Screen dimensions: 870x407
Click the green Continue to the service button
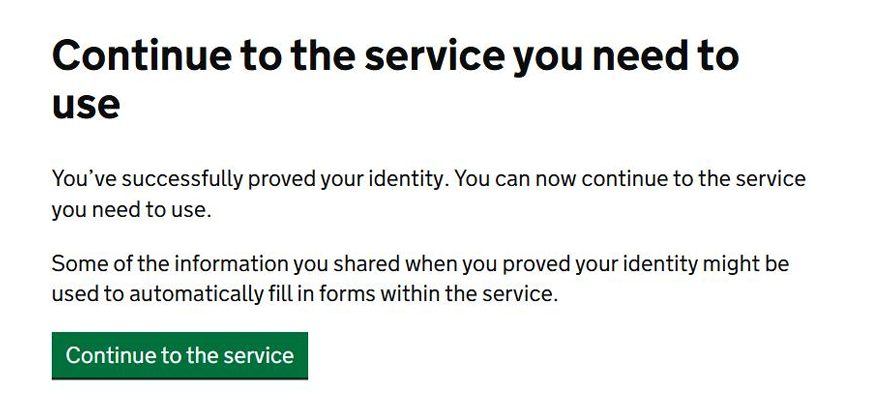click(x=180, y=356)
